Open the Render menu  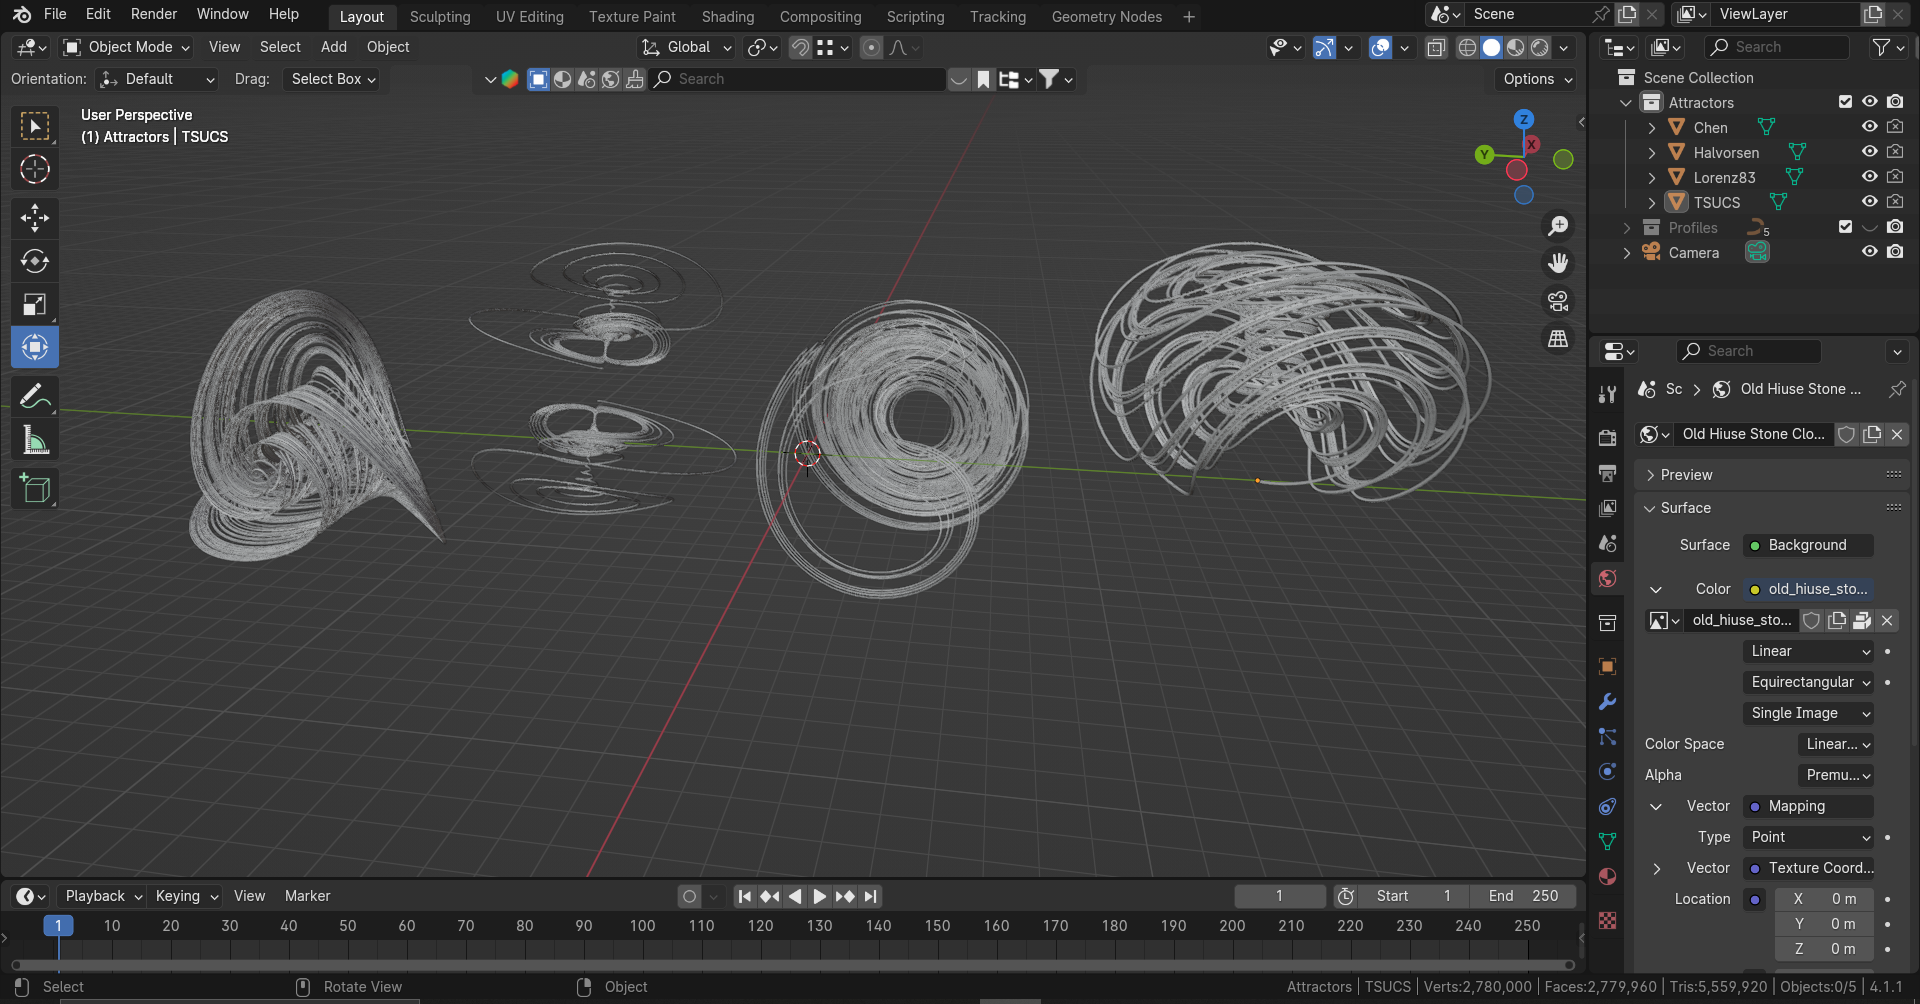coord(153,14)
